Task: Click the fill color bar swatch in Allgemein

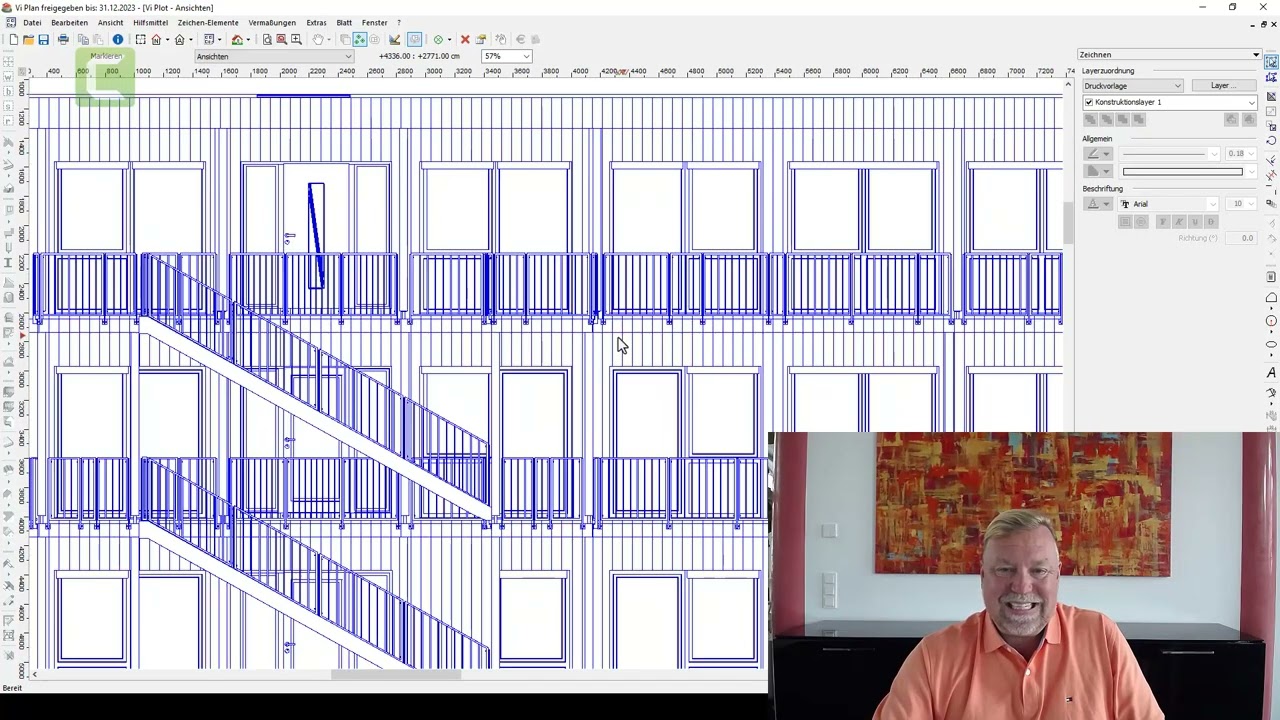Action: point(1182,172)
